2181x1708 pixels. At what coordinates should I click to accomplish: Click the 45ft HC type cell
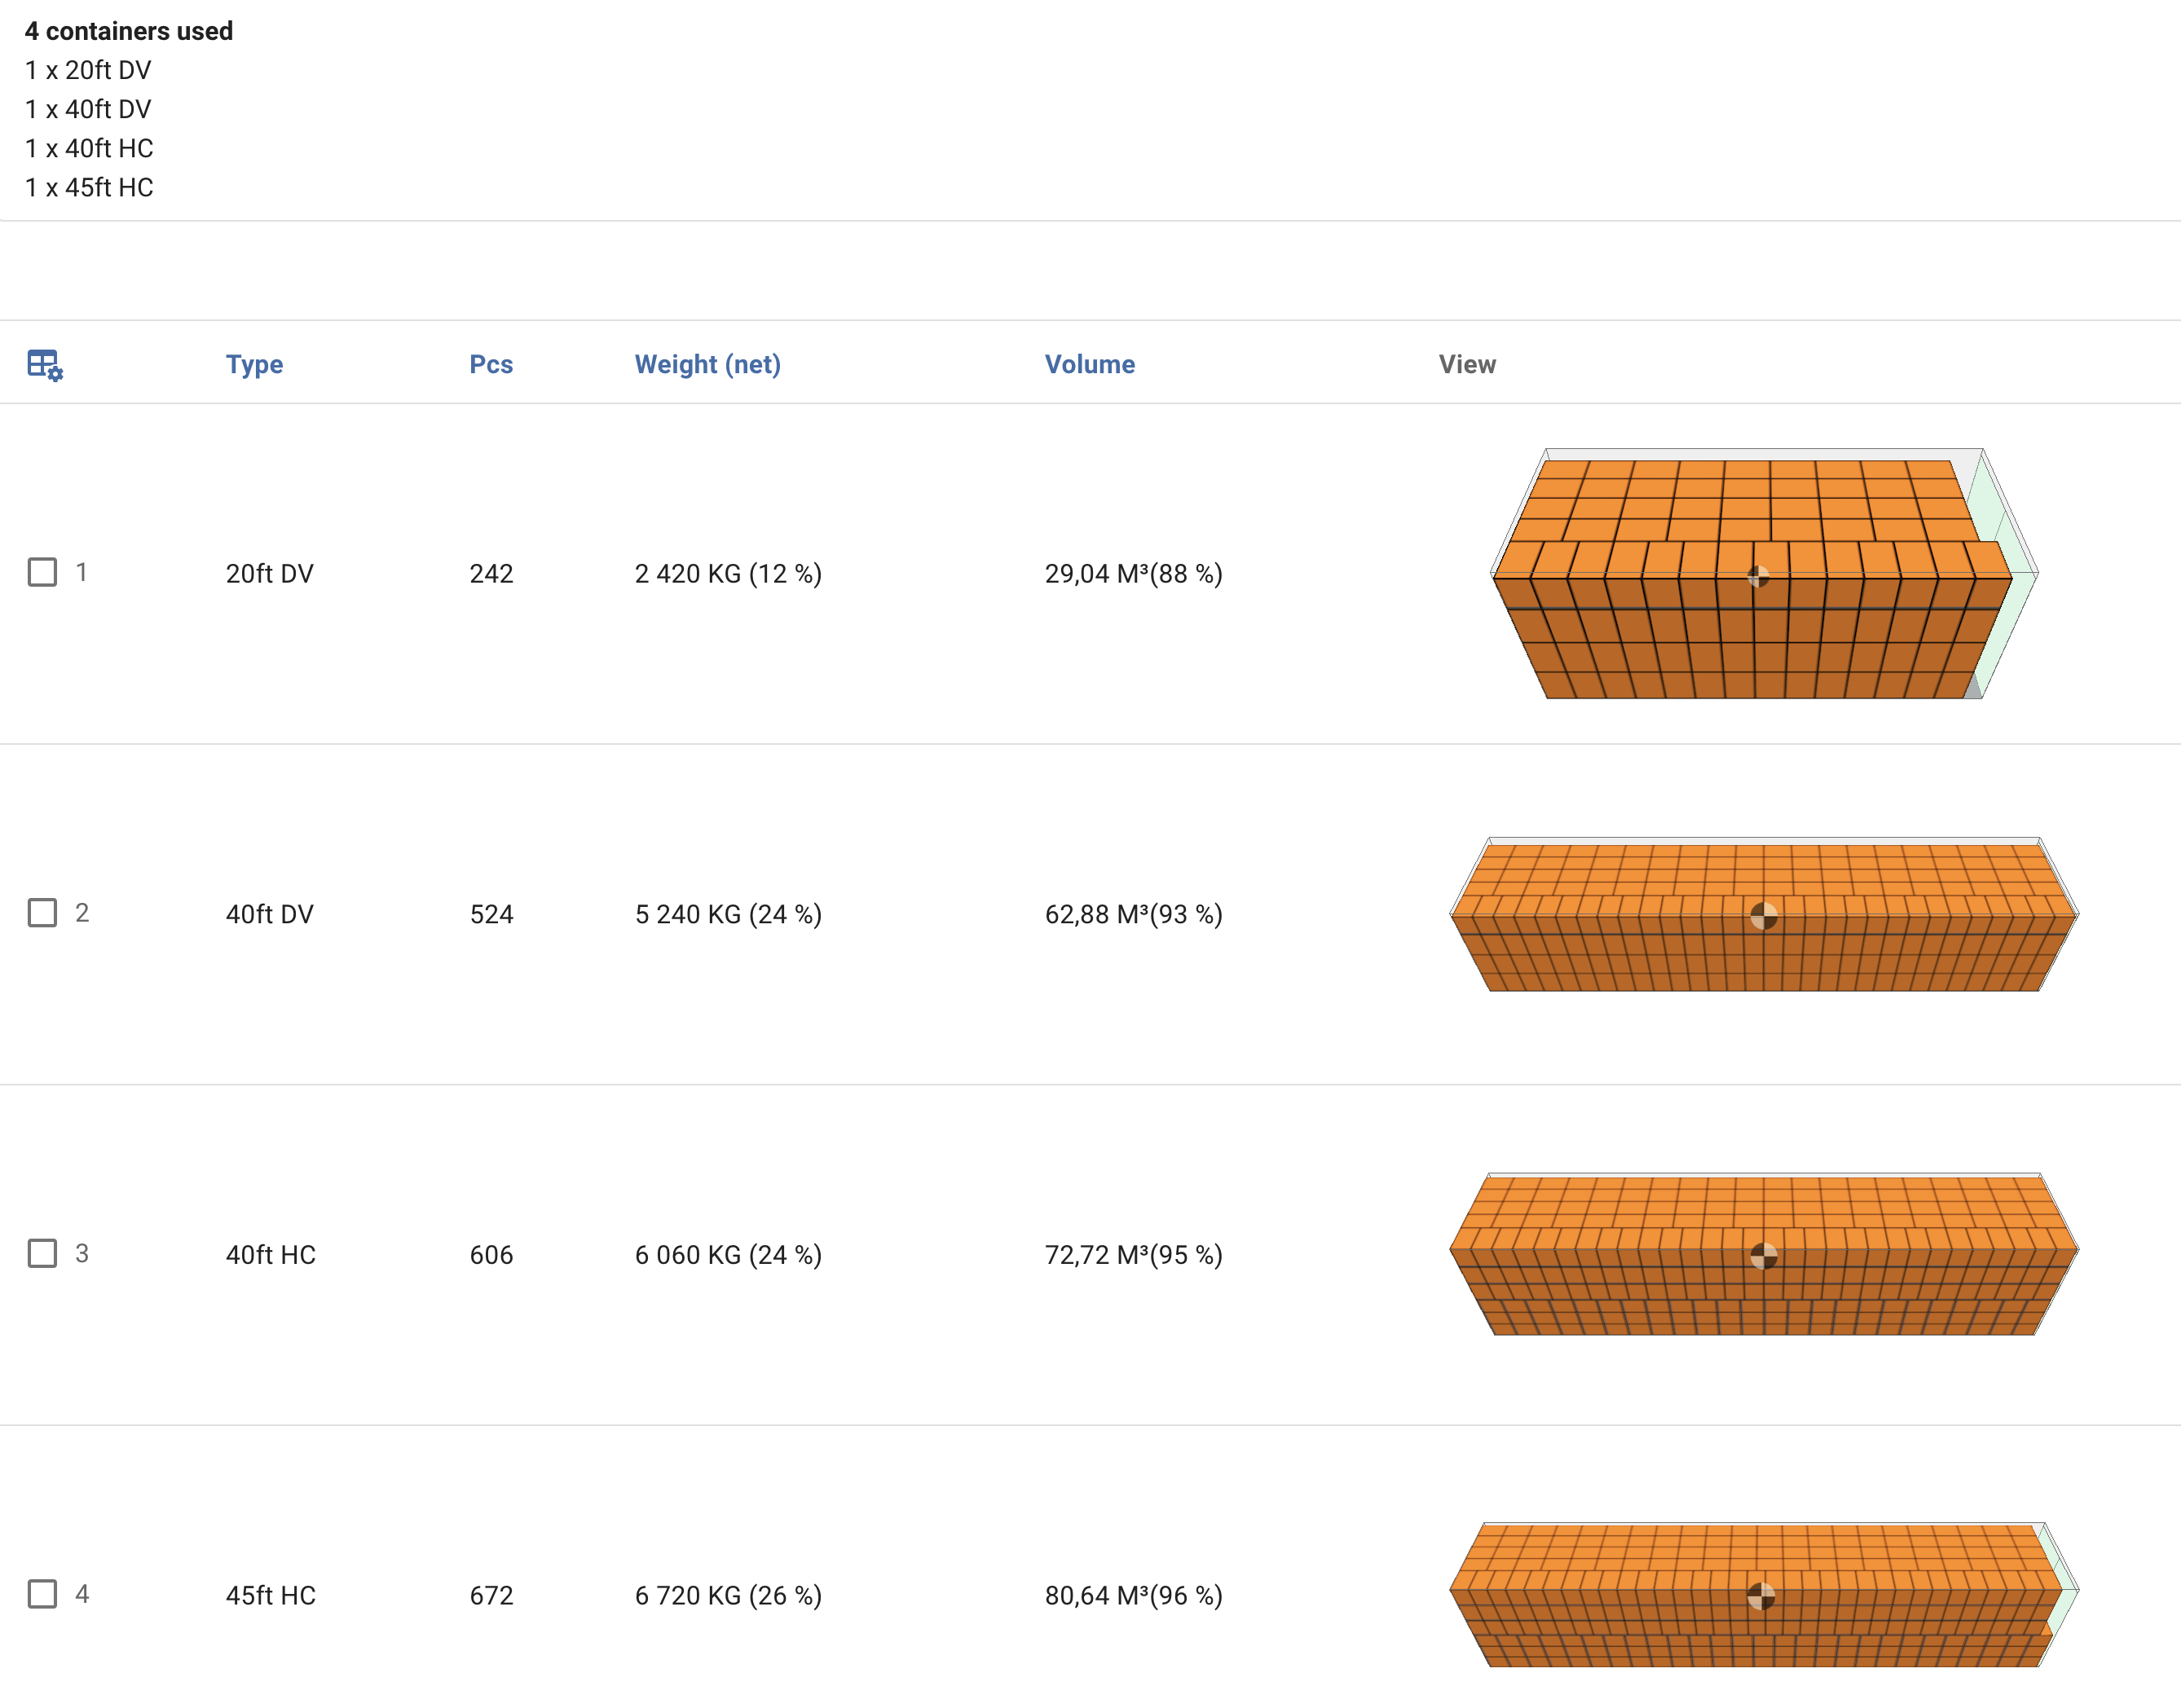point(270,1595)
